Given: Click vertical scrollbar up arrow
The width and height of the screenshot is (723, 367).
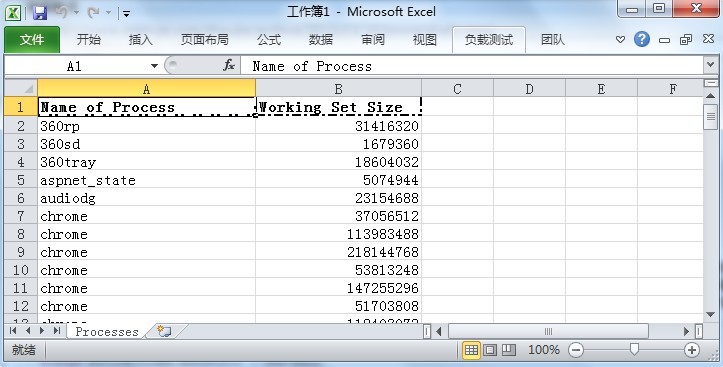Looking at the screenshot, I should 711,96.
